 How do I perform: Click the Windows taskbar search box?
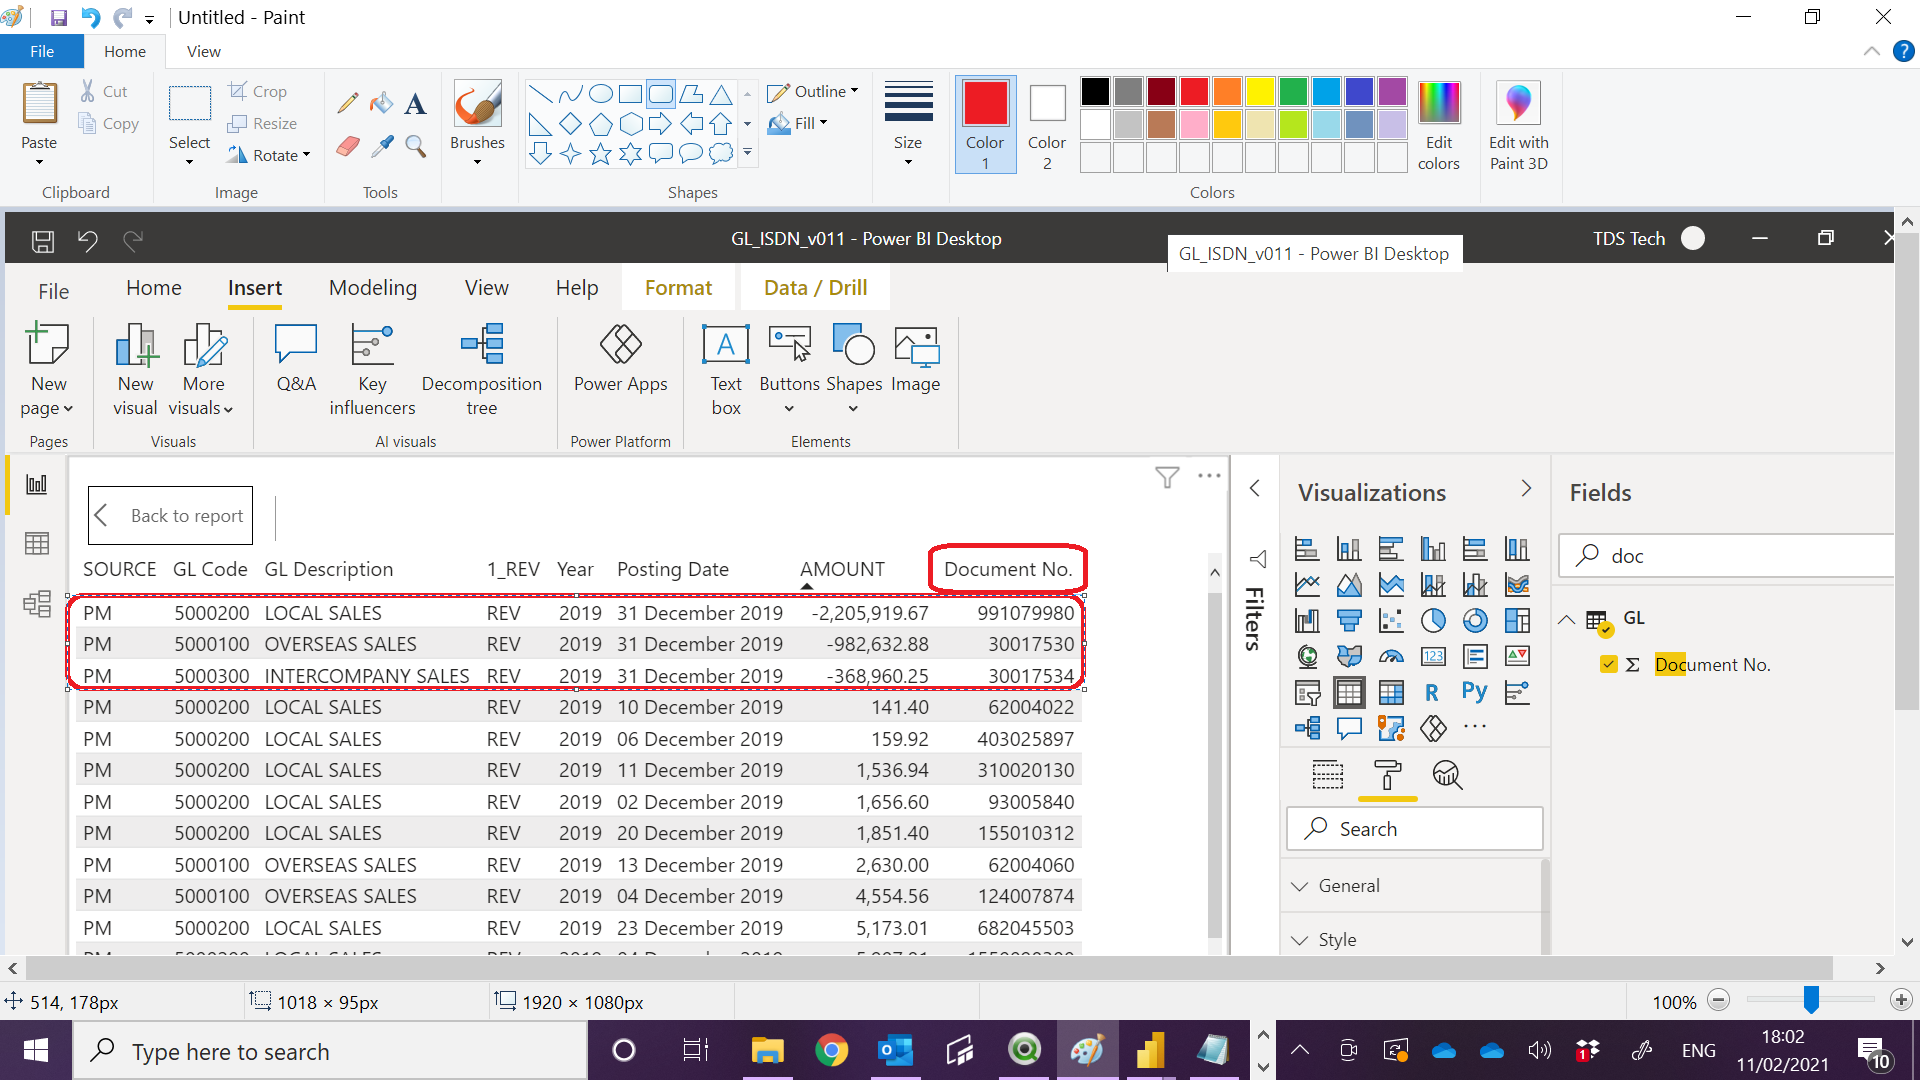coord(330,1051)
